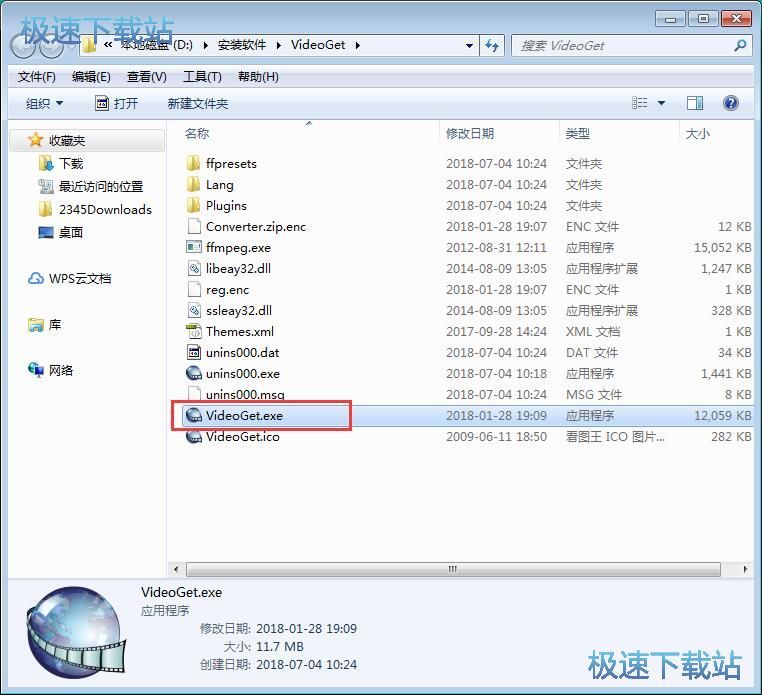
Task: Select the ffmpeg.exe file icon
Action: point(194,248)
